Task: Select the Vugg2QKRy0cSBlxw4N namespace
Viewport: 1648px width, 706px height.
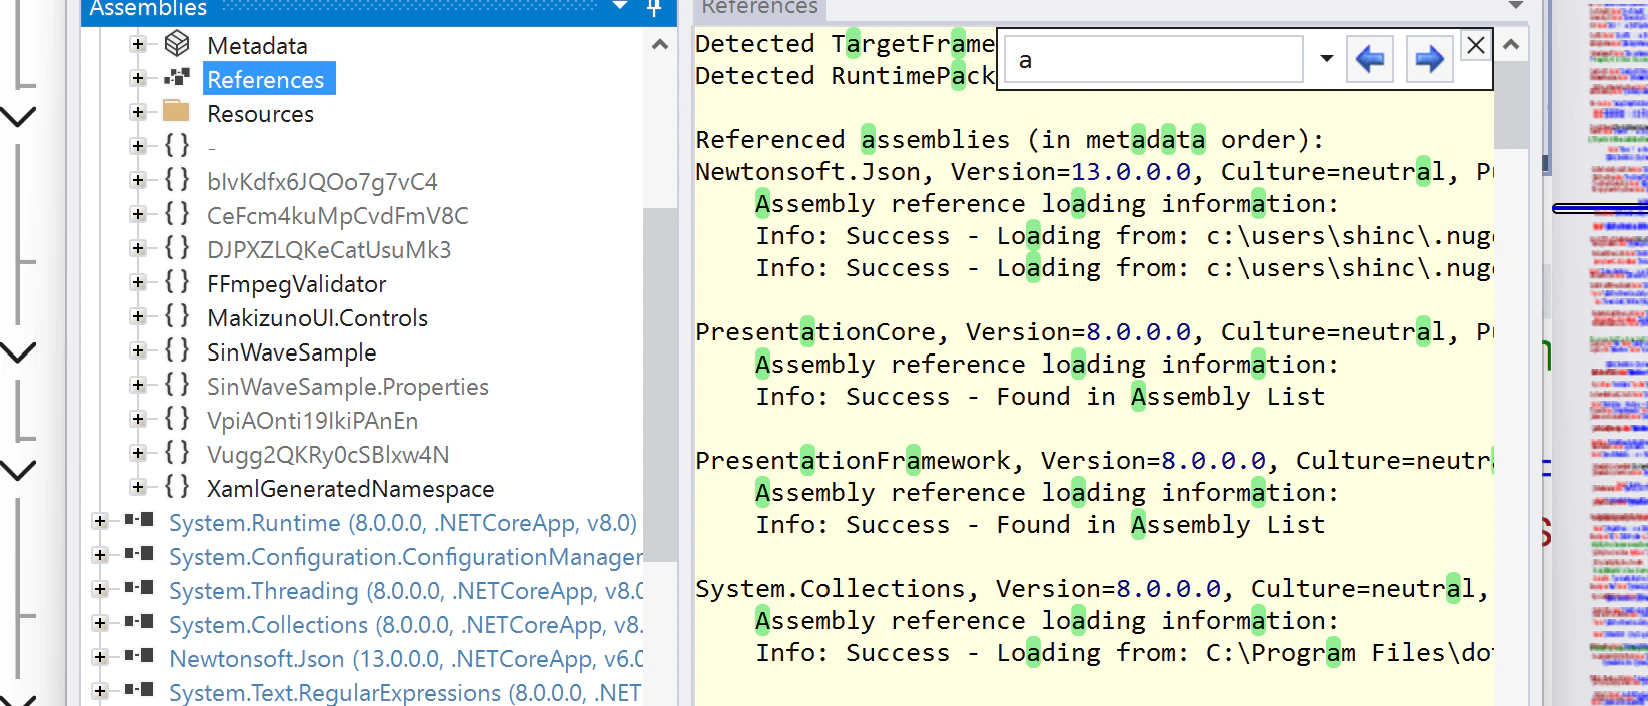Action: click(328, 455)
